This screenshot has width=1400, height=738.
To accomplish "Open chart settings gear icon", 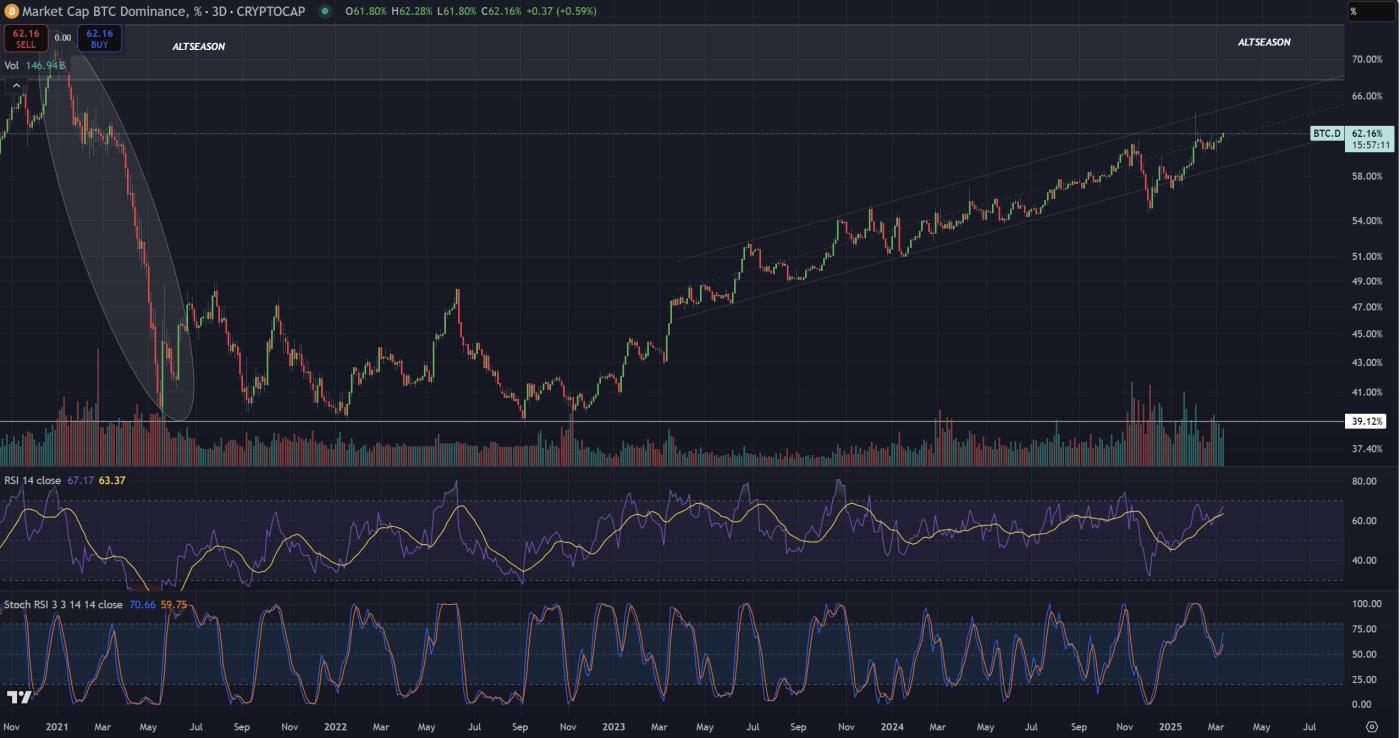I will tap(1371, 727).
